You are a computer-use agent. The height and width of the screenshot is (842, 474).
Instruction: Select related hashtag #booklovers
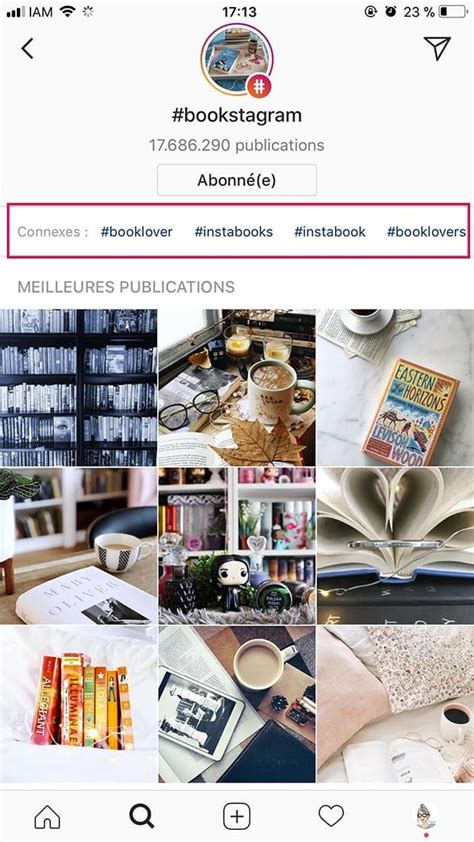click(x=426, y=232)
